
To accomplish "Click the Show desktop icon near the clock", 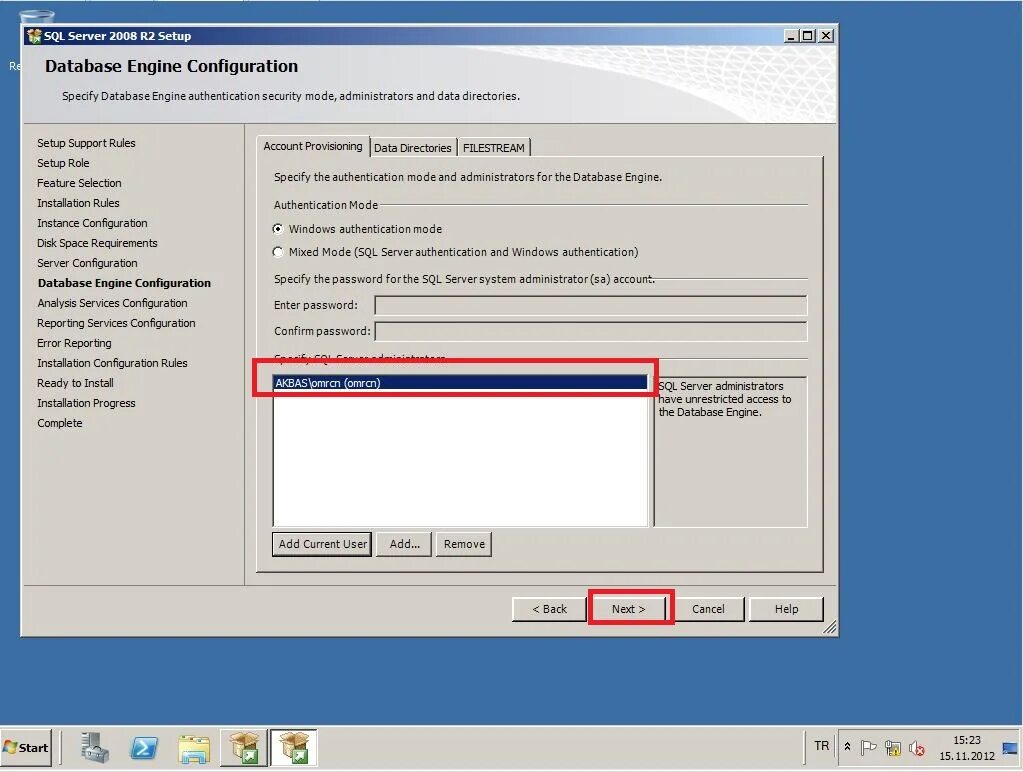I will click(x=1010, y=748).
